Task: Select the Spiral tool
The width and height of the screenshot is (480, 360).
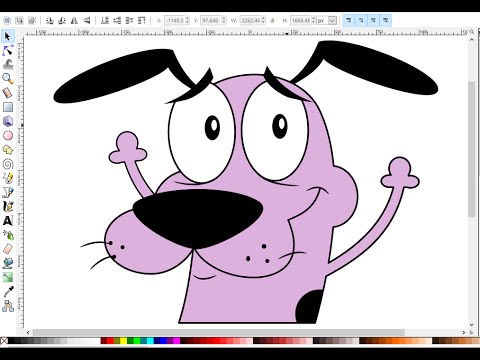Action: pos(8,164)
